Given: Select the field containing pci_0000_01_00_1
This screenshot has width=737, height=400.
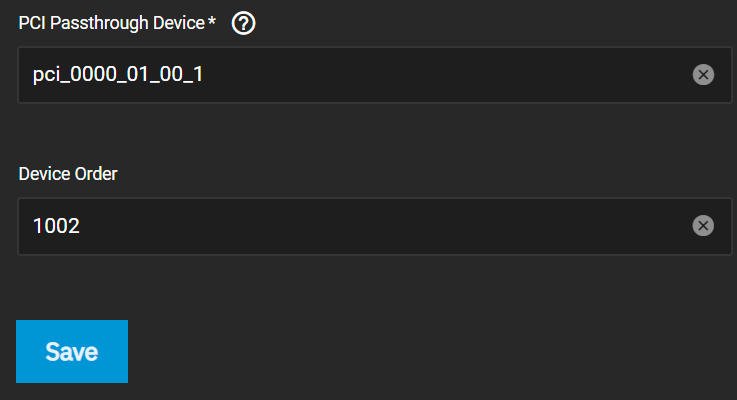Looking at the screenshot, I should click(375, 75).
